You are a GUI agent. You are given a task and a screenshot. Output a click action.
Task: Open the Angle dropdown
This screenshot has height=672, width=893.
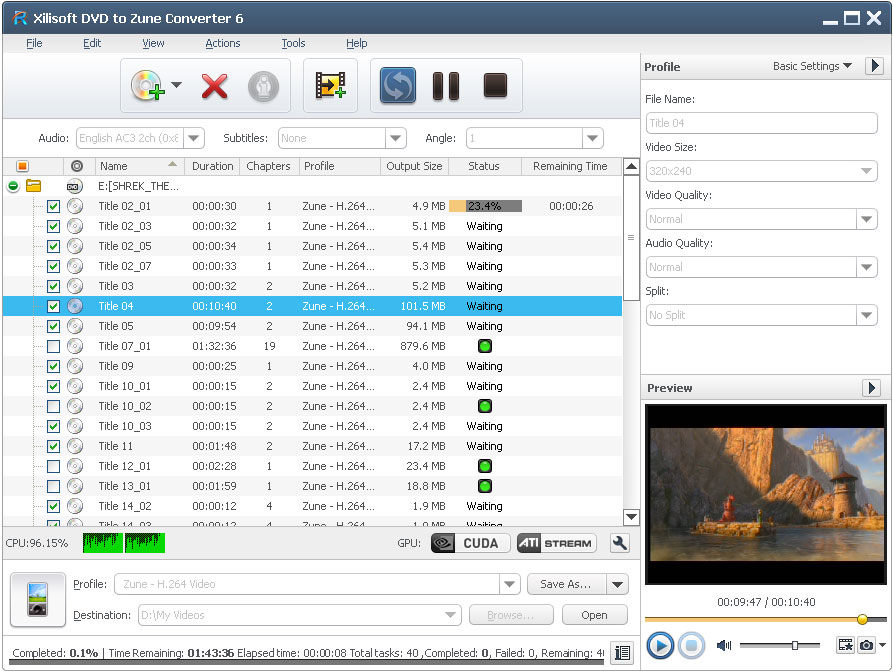[592, 138]
